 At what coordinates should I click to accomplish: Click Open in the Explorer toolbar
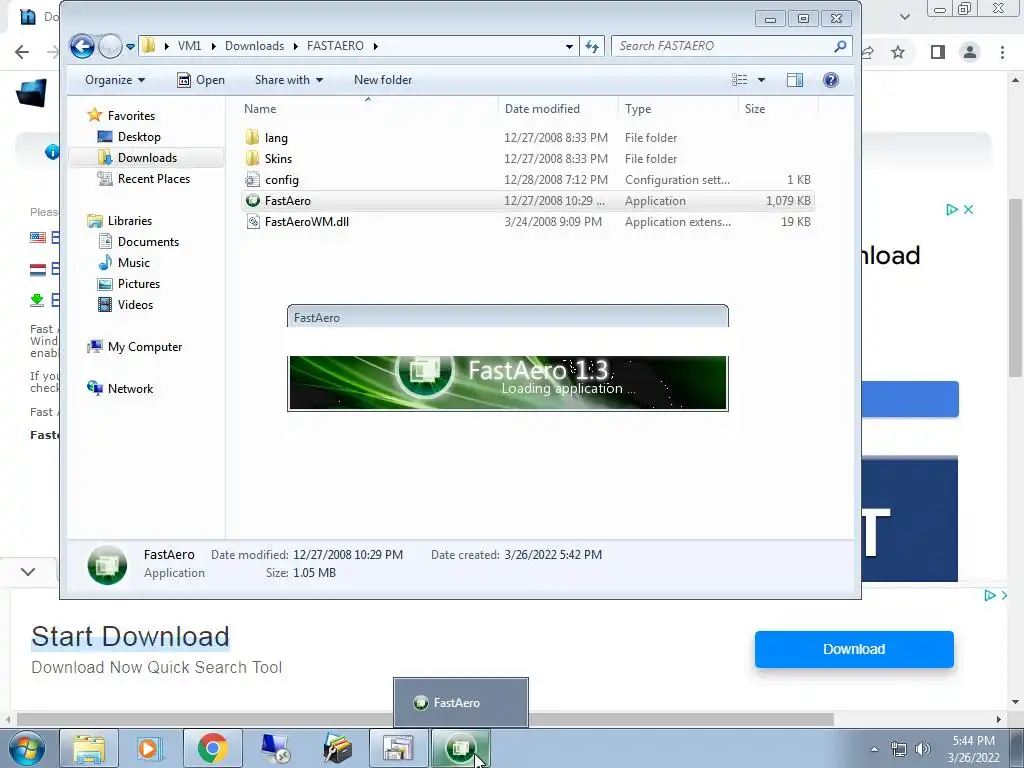tap(201, 80)
